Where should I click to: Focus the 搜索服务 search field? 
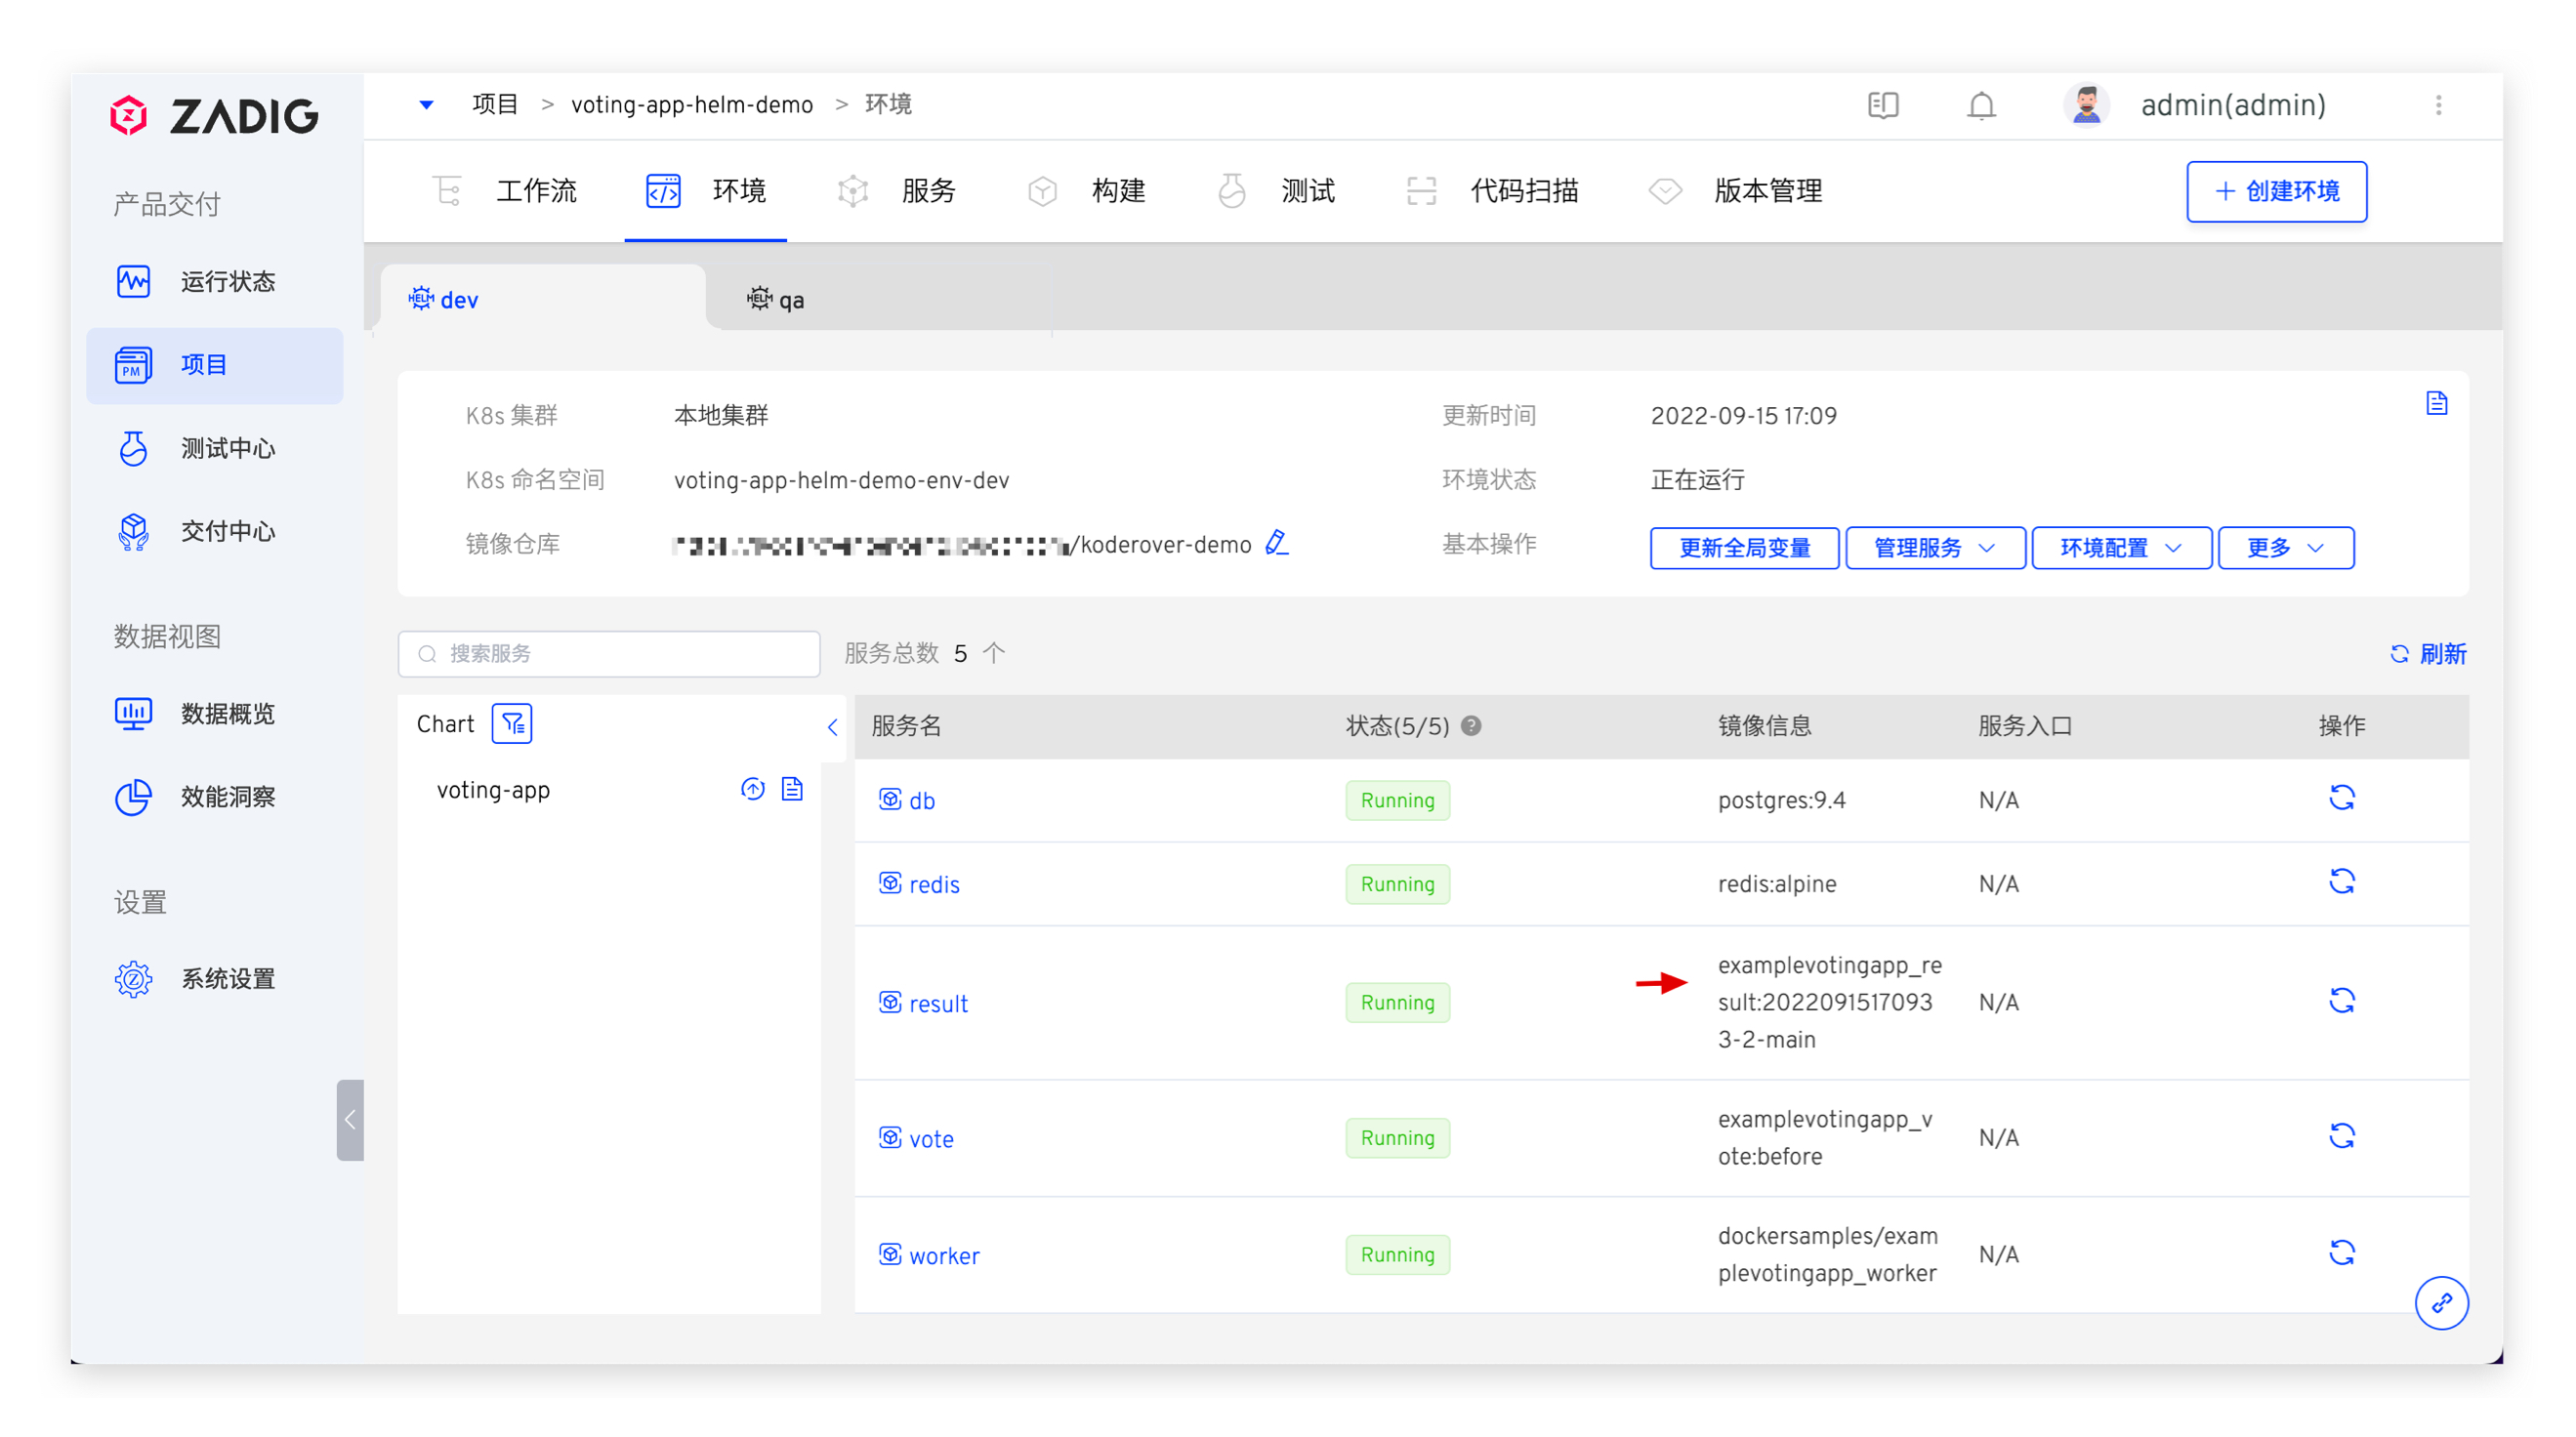620,654
